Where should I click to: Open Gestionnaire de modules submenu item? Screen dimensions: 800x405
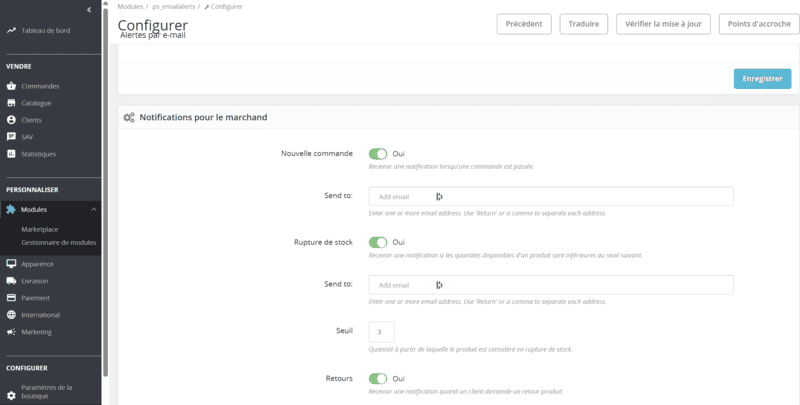click(x=58, y=242)
